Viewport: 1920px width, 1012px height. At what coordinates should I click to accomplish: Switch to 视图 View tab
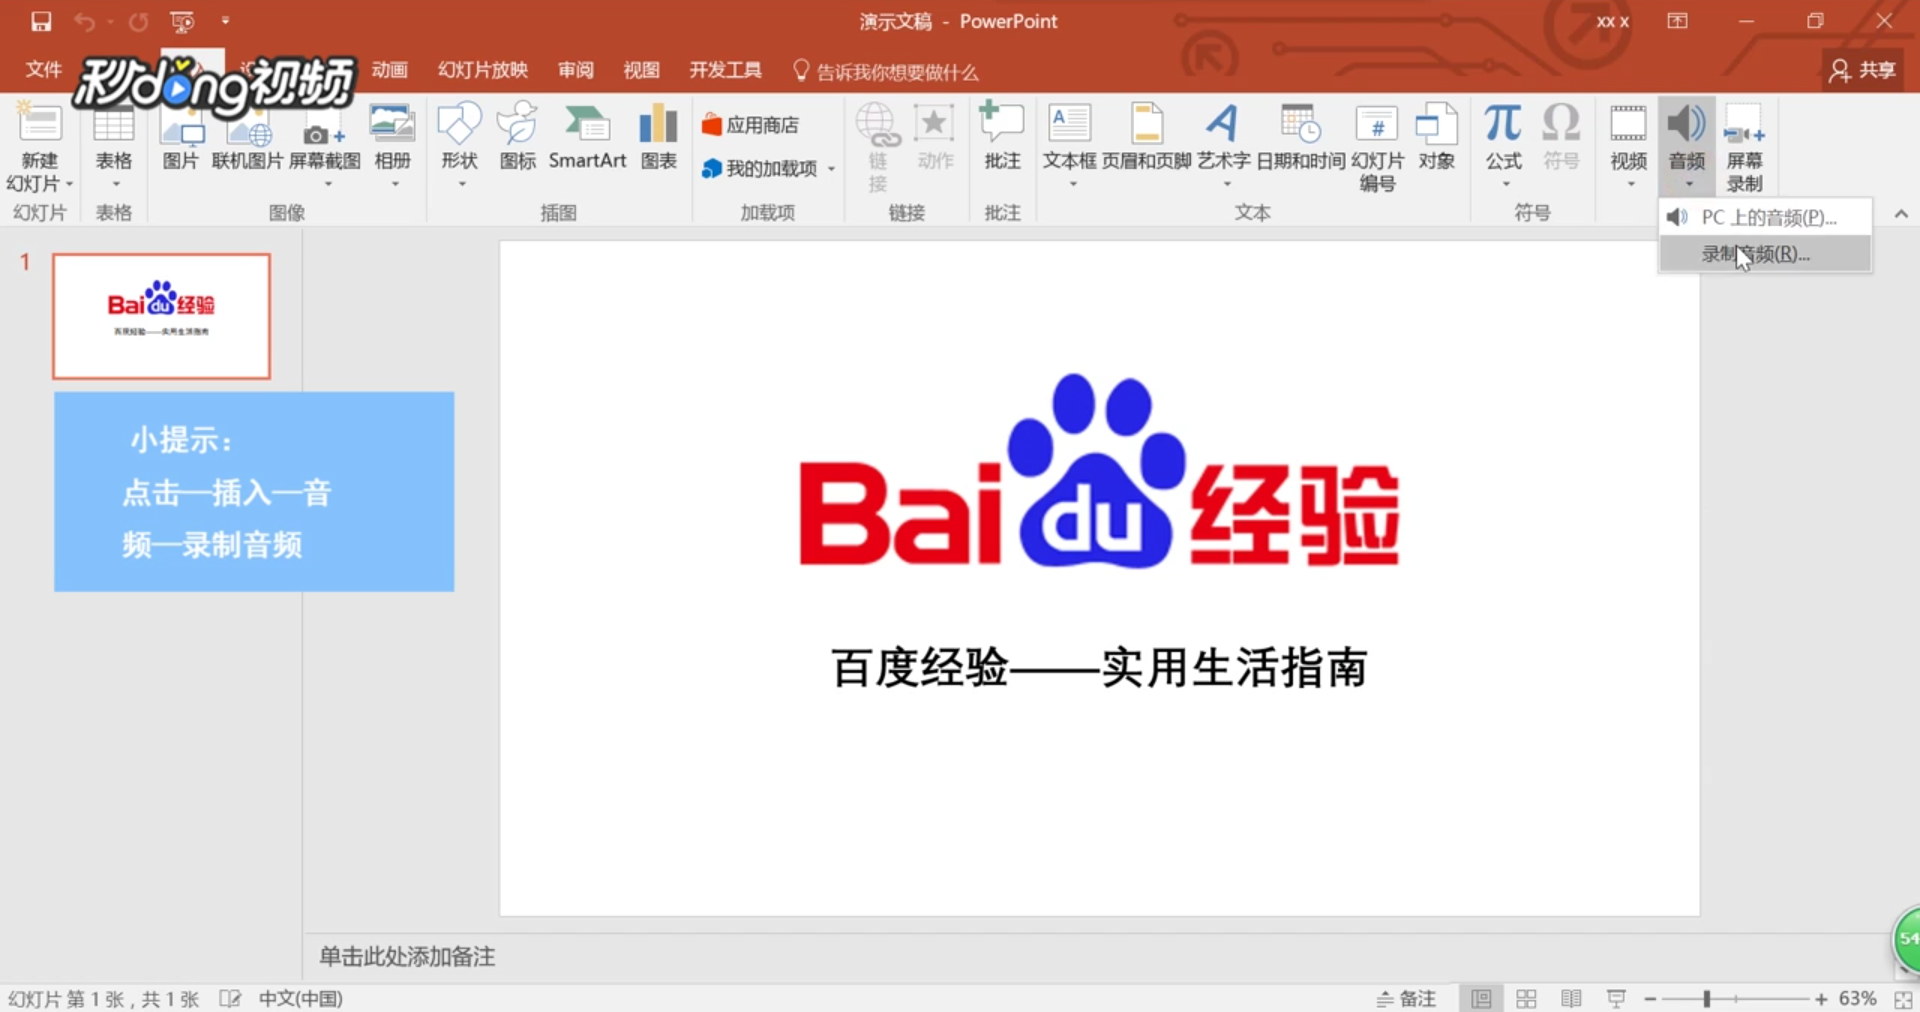click(641, 70)
